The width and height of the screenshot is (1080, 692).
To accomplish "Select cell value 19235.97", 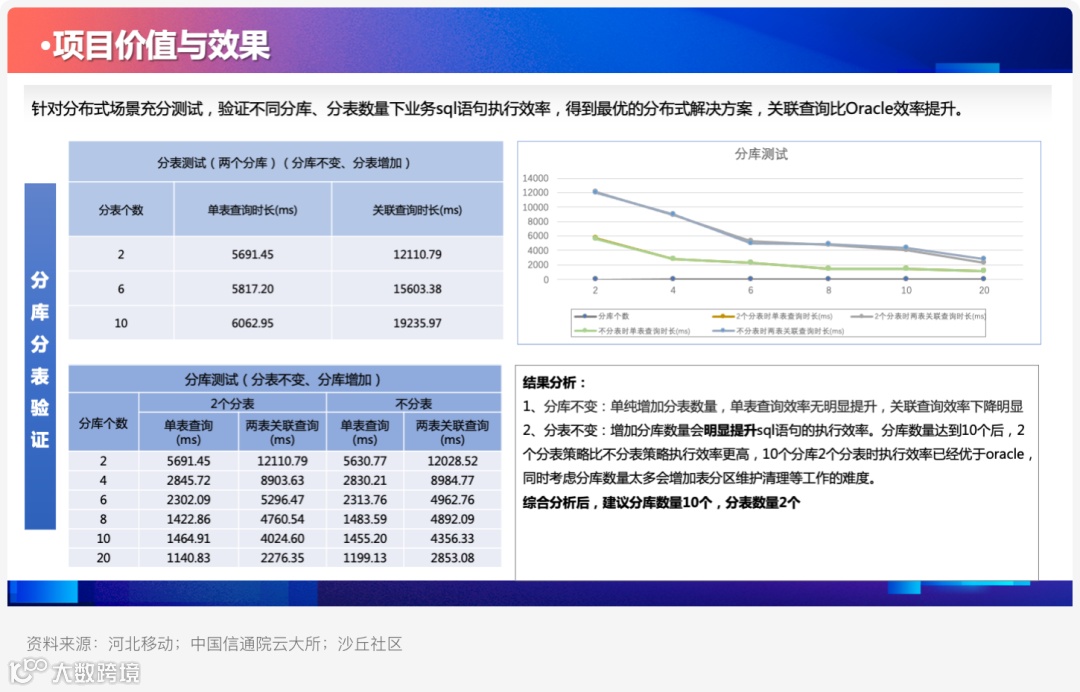I will 417,324.
